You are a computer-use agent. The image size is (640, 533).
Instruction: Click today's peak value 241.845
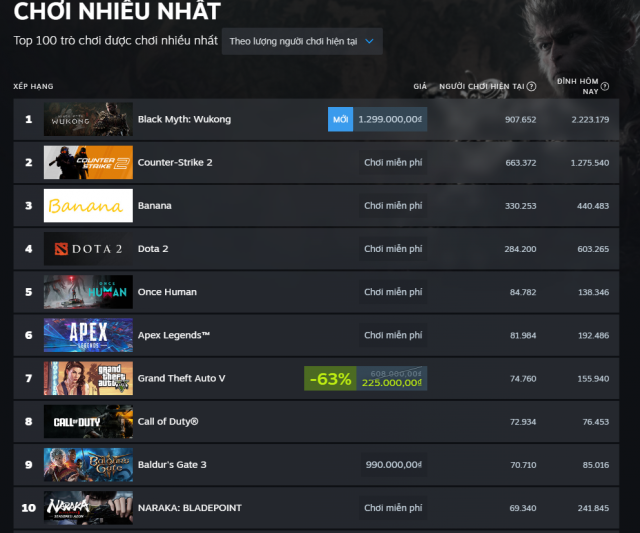593,508
